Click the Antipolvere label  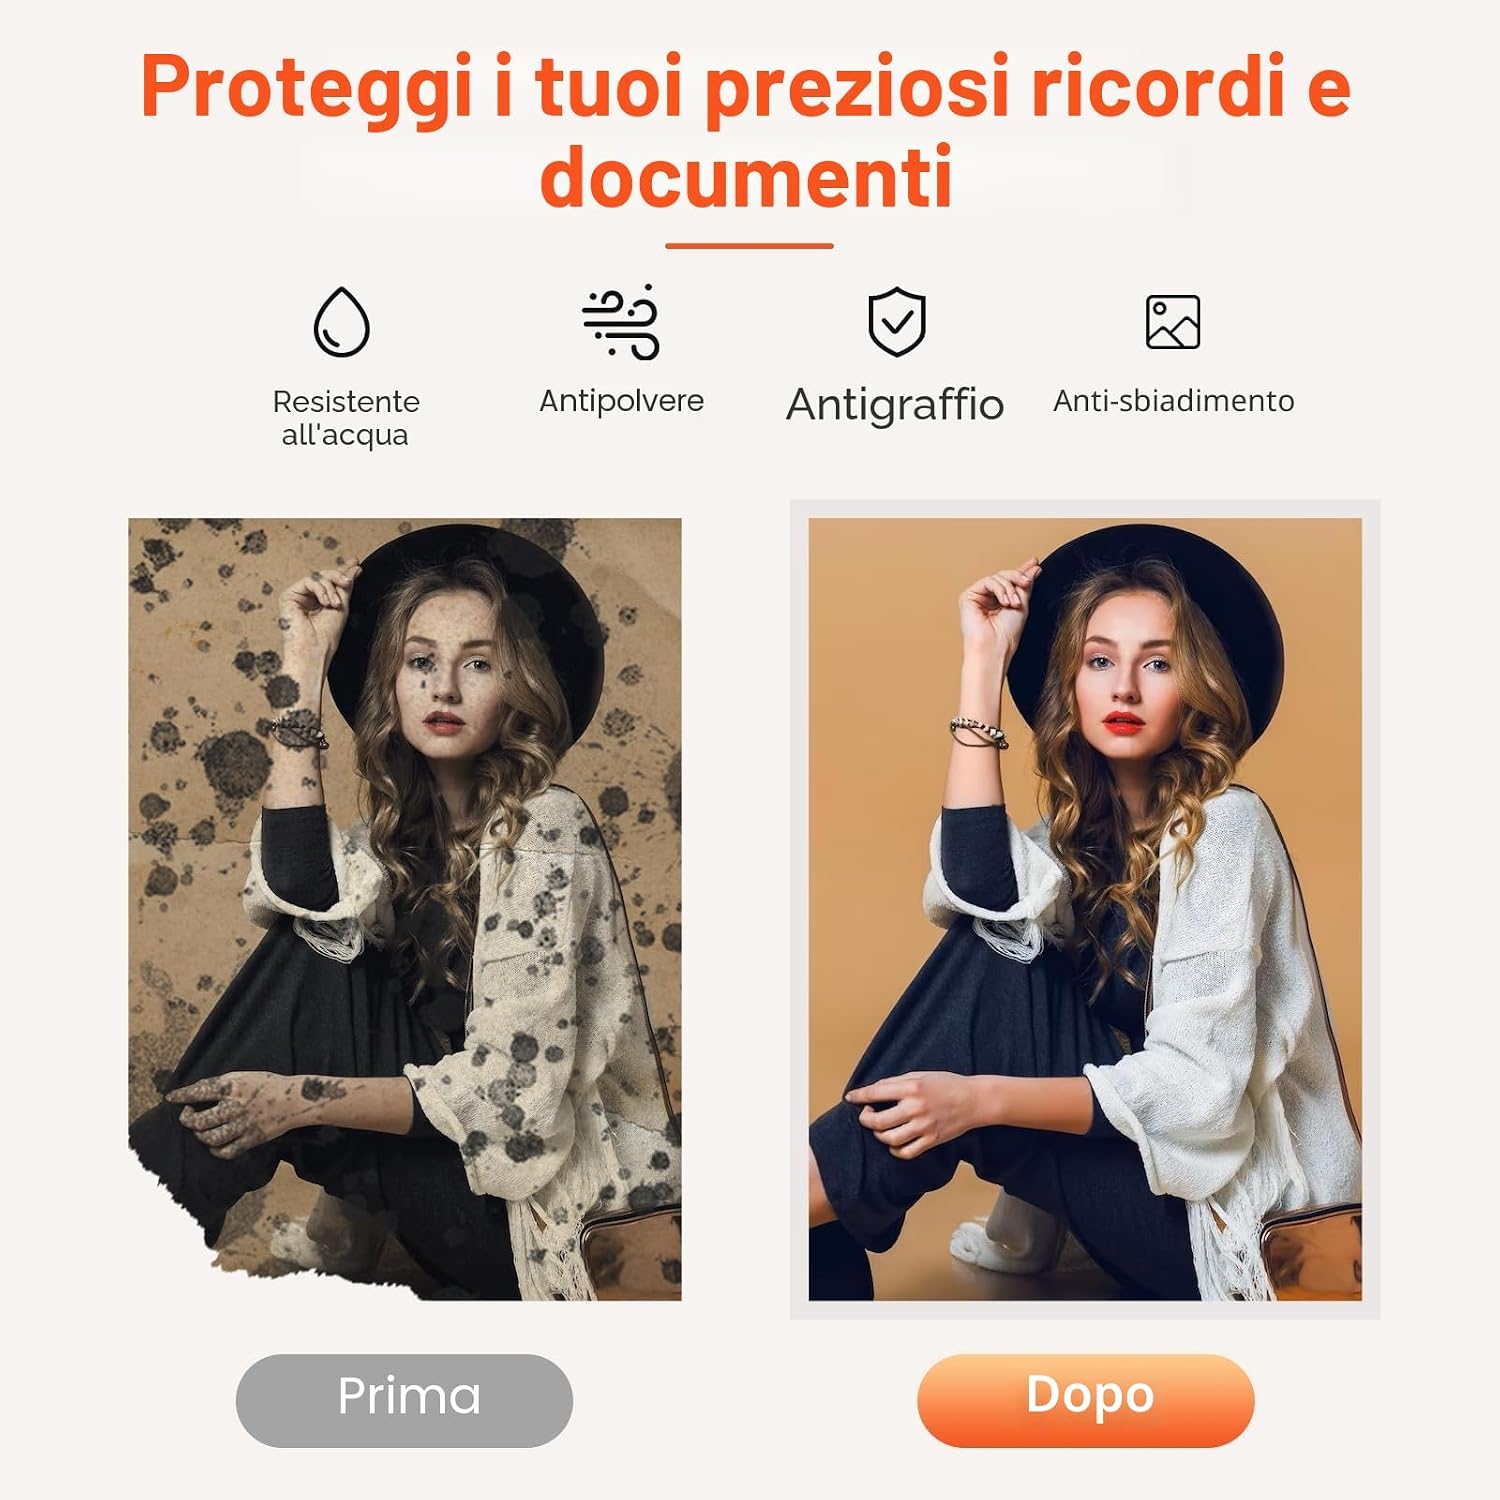pos(621,401)
